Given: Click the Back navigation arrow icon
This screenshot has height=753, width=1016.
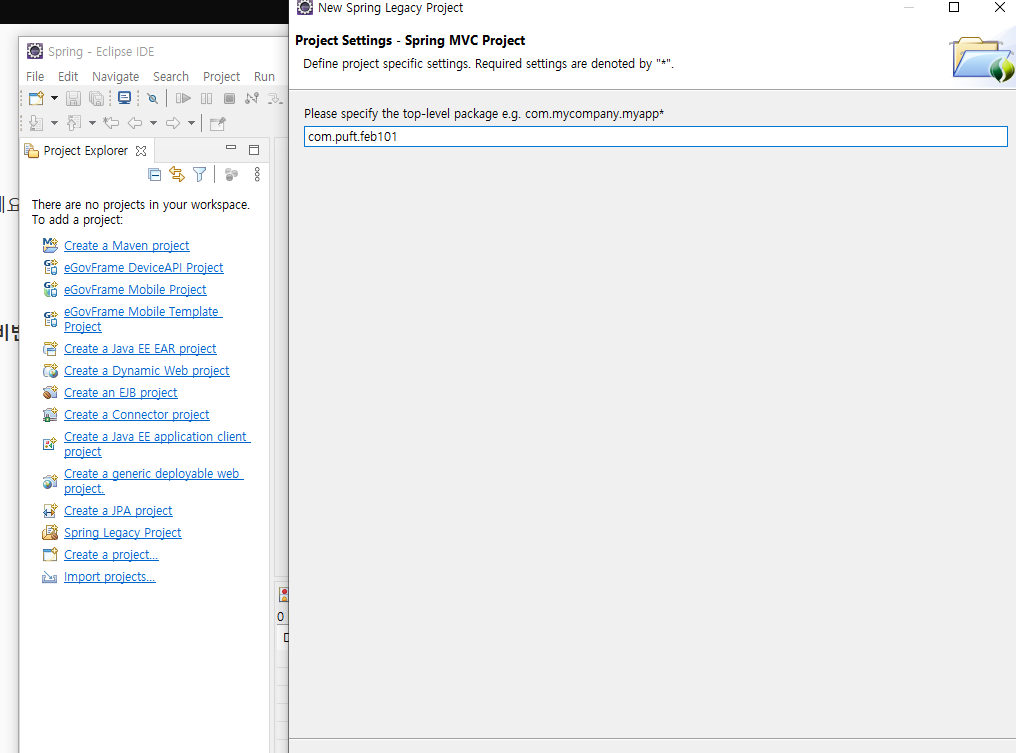Looking at the screenshot, I should click(135, 123).
